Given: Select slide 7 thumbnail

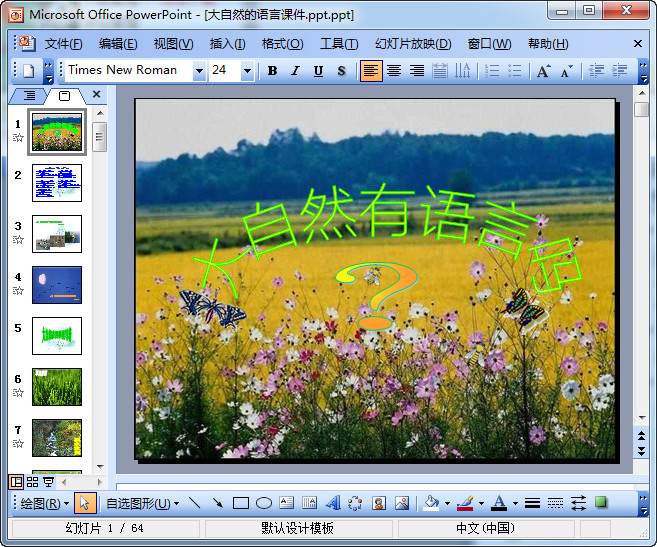Looking at the screenshot, I should [x=57, y=438].
